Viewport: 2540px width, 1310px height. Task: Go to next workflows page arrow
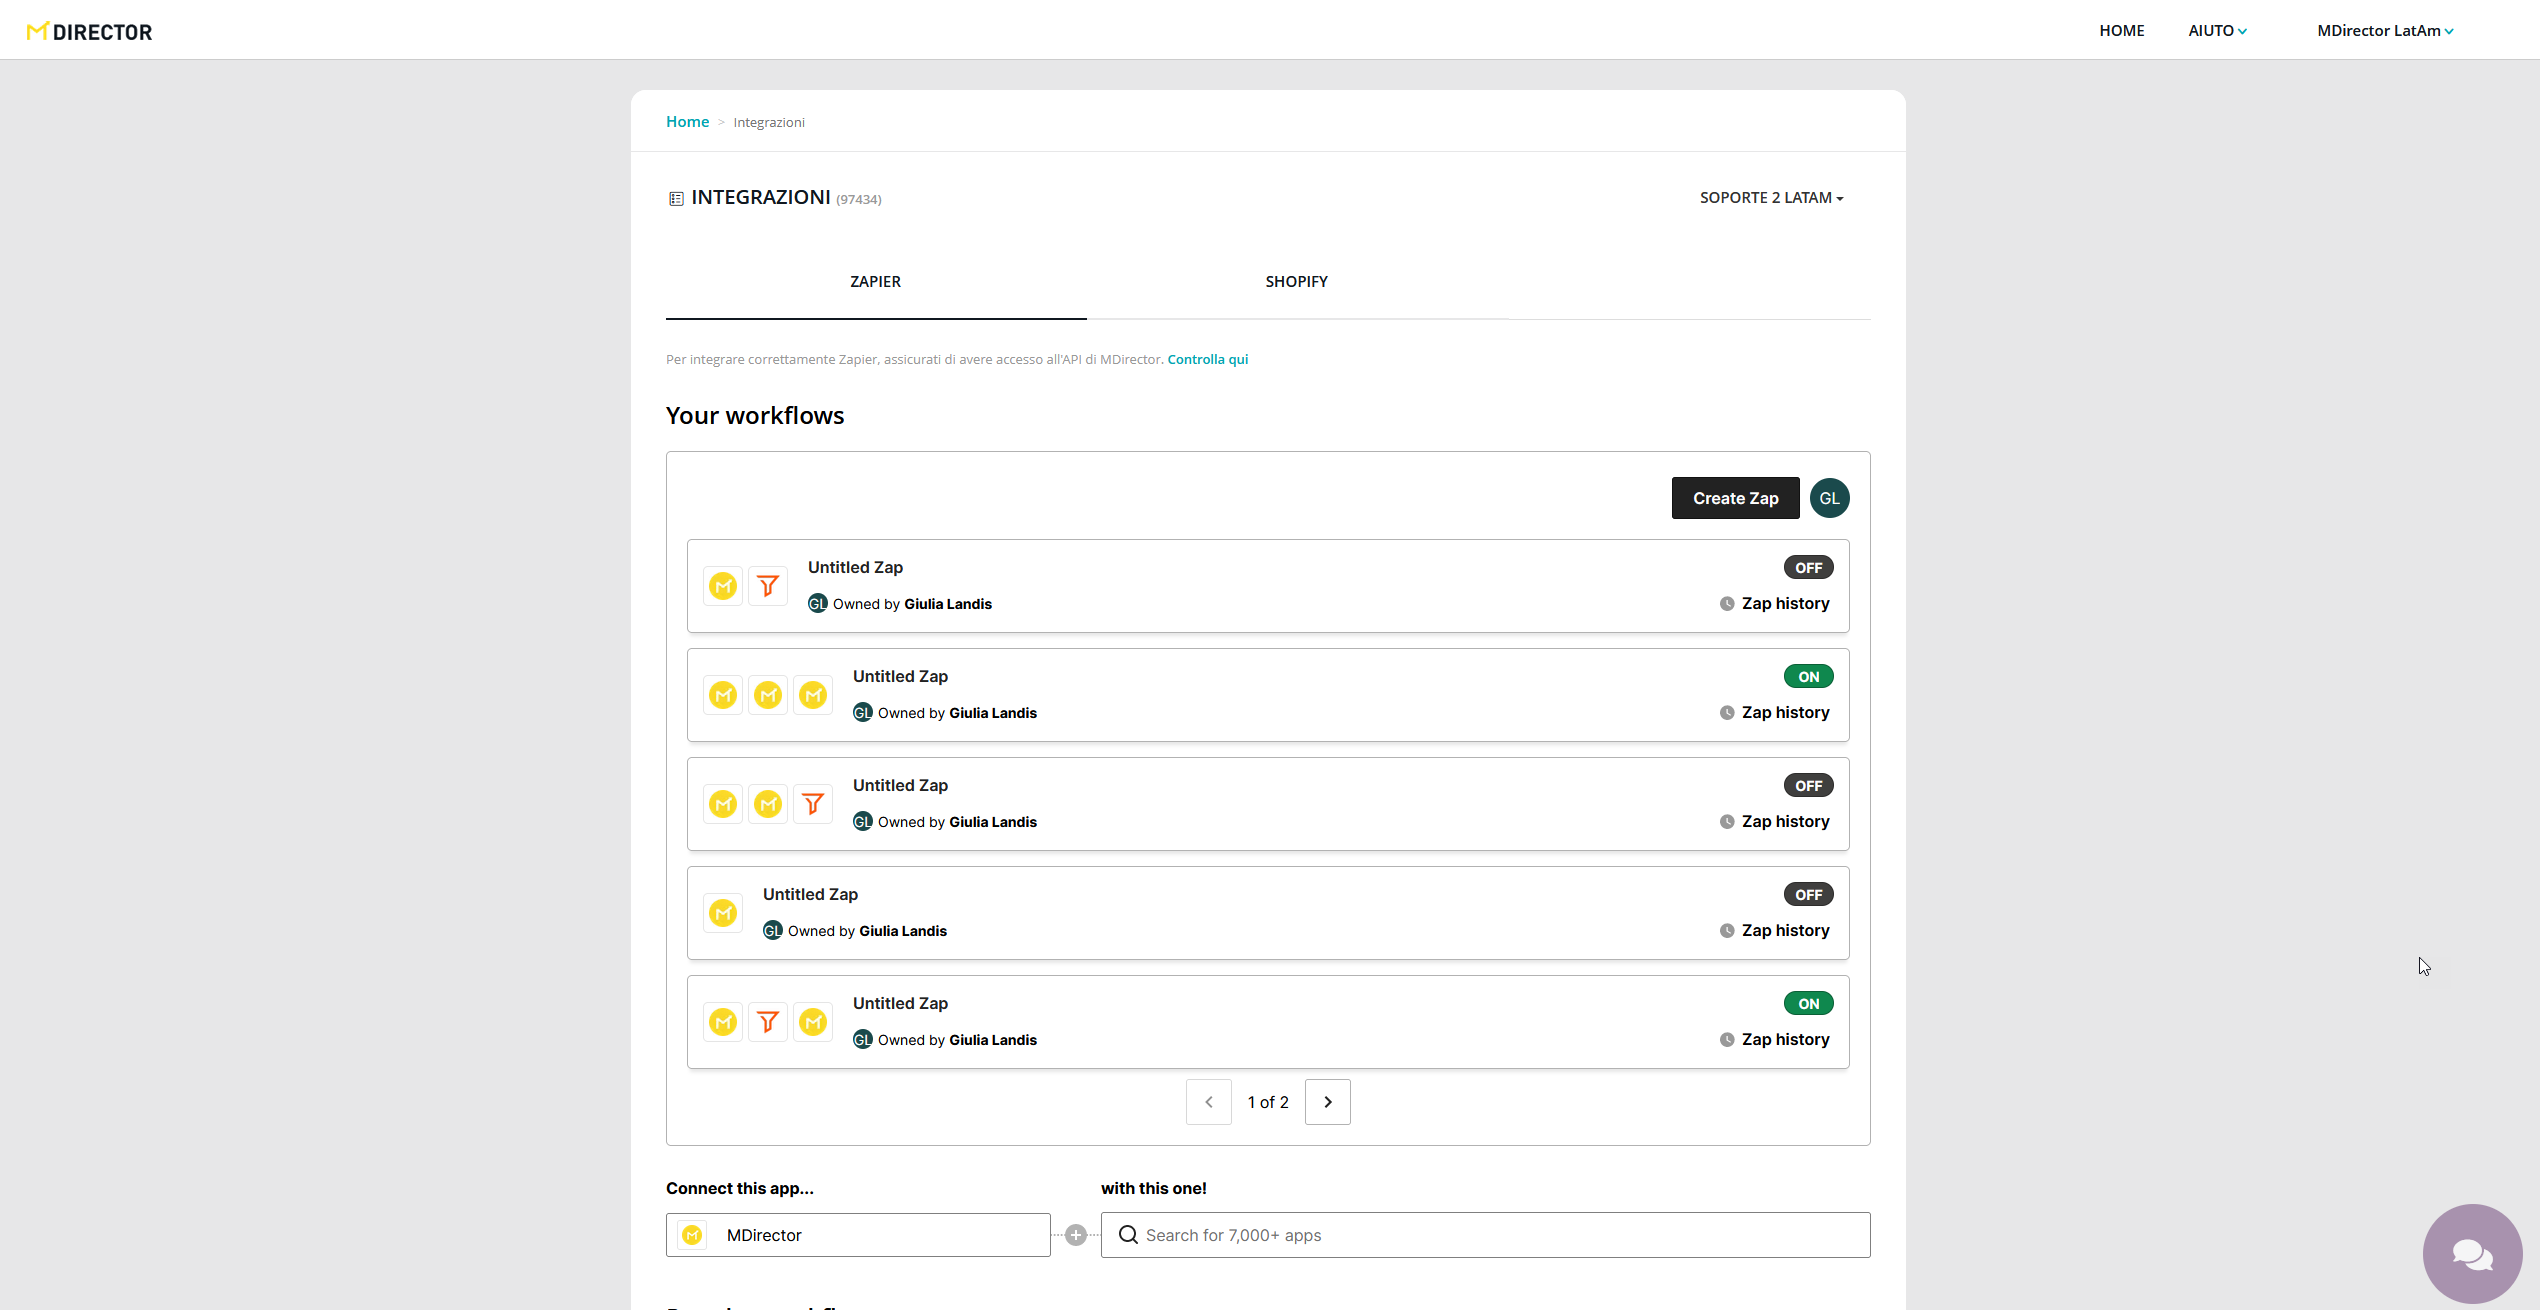tap(1327, 1102)
